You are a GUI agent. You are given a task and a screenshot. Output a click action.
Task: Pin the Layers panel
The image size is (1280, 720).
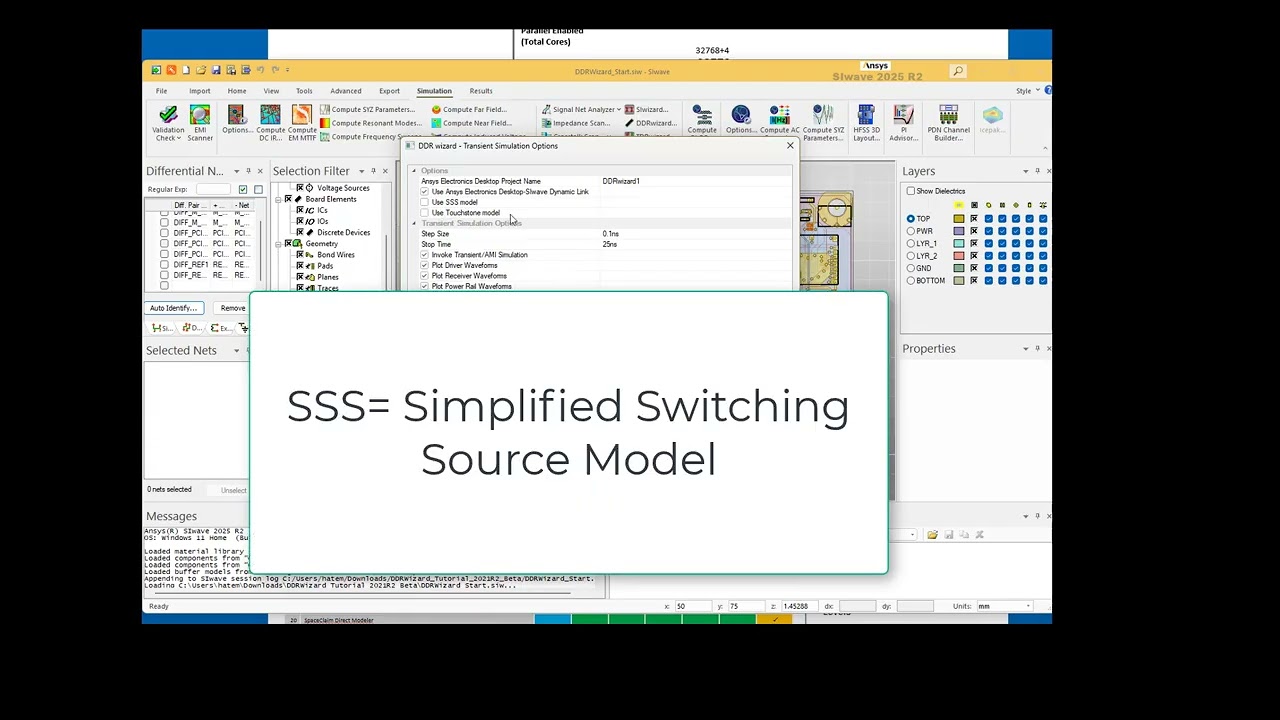click(x=1037, y=171)
